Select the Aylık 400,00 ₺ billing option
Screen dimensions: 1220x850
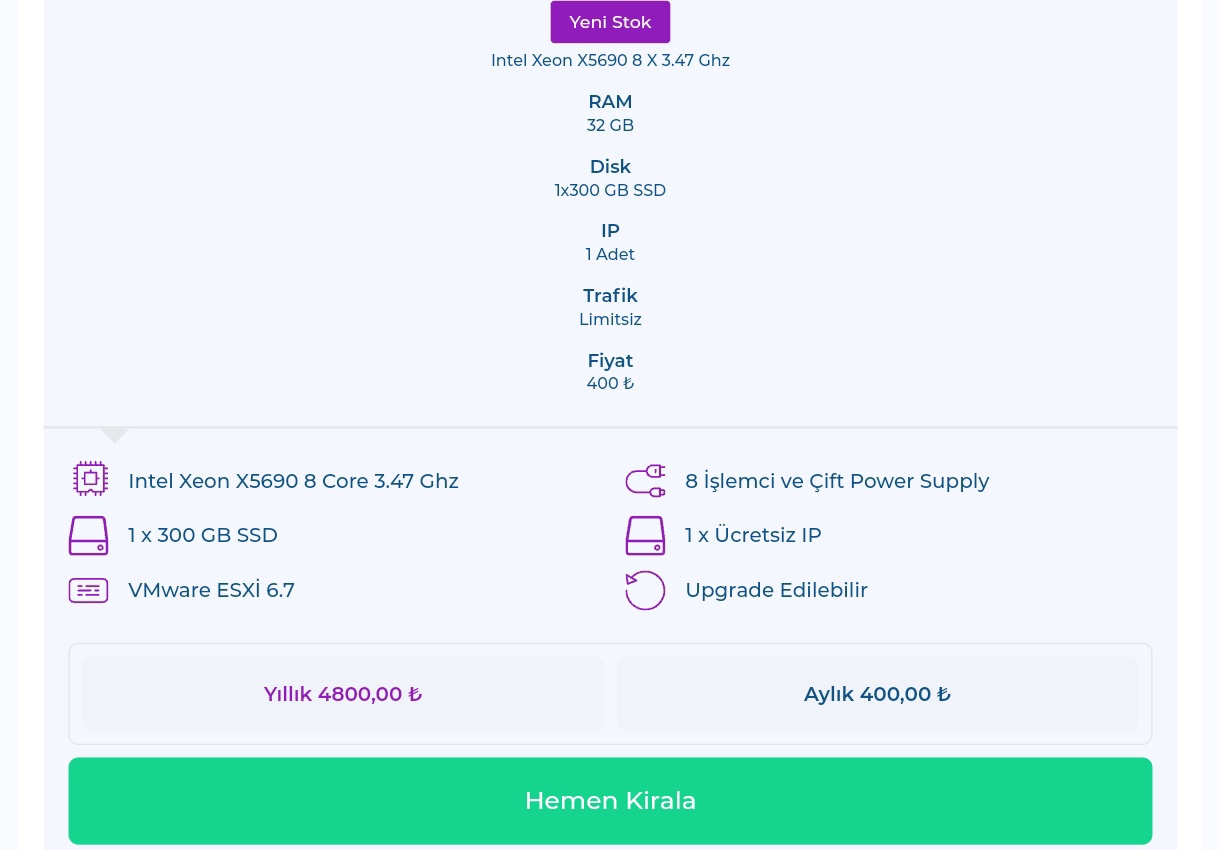pos(877,694)
